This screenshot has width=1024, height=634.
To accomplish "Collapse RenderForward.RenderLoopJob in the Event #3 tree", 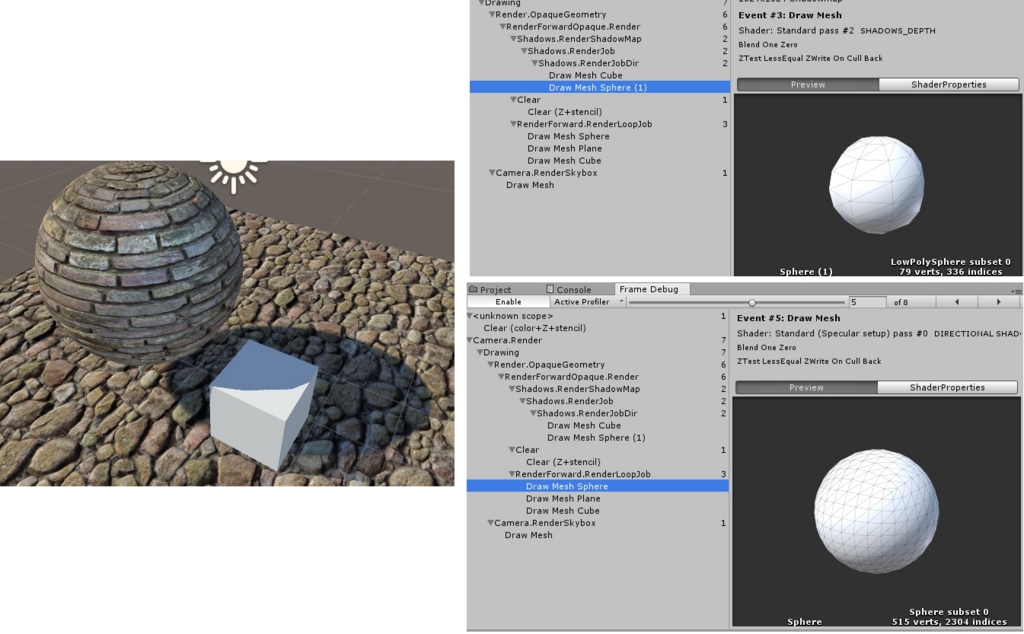I will (x=513, y=124).
